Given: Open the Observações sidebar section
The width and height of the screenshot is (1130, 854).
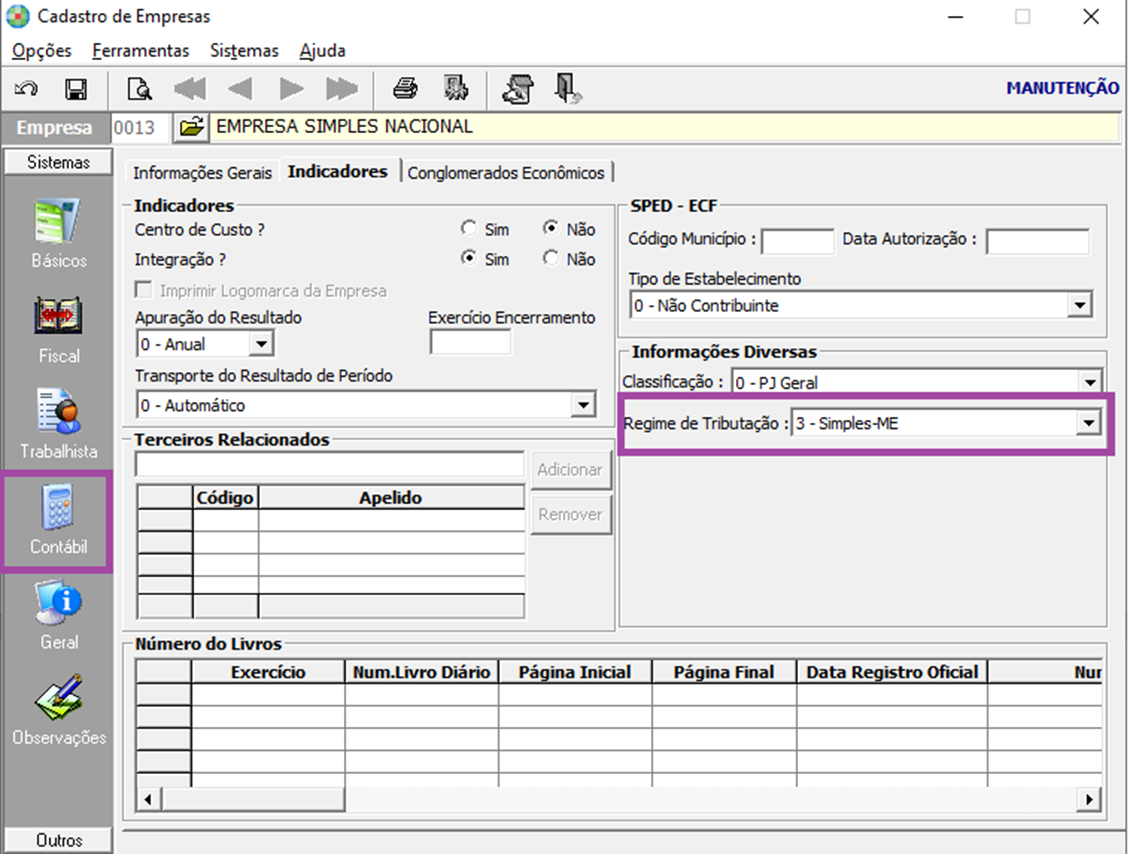Looking at the screenshot, I should tap(58, 711).
